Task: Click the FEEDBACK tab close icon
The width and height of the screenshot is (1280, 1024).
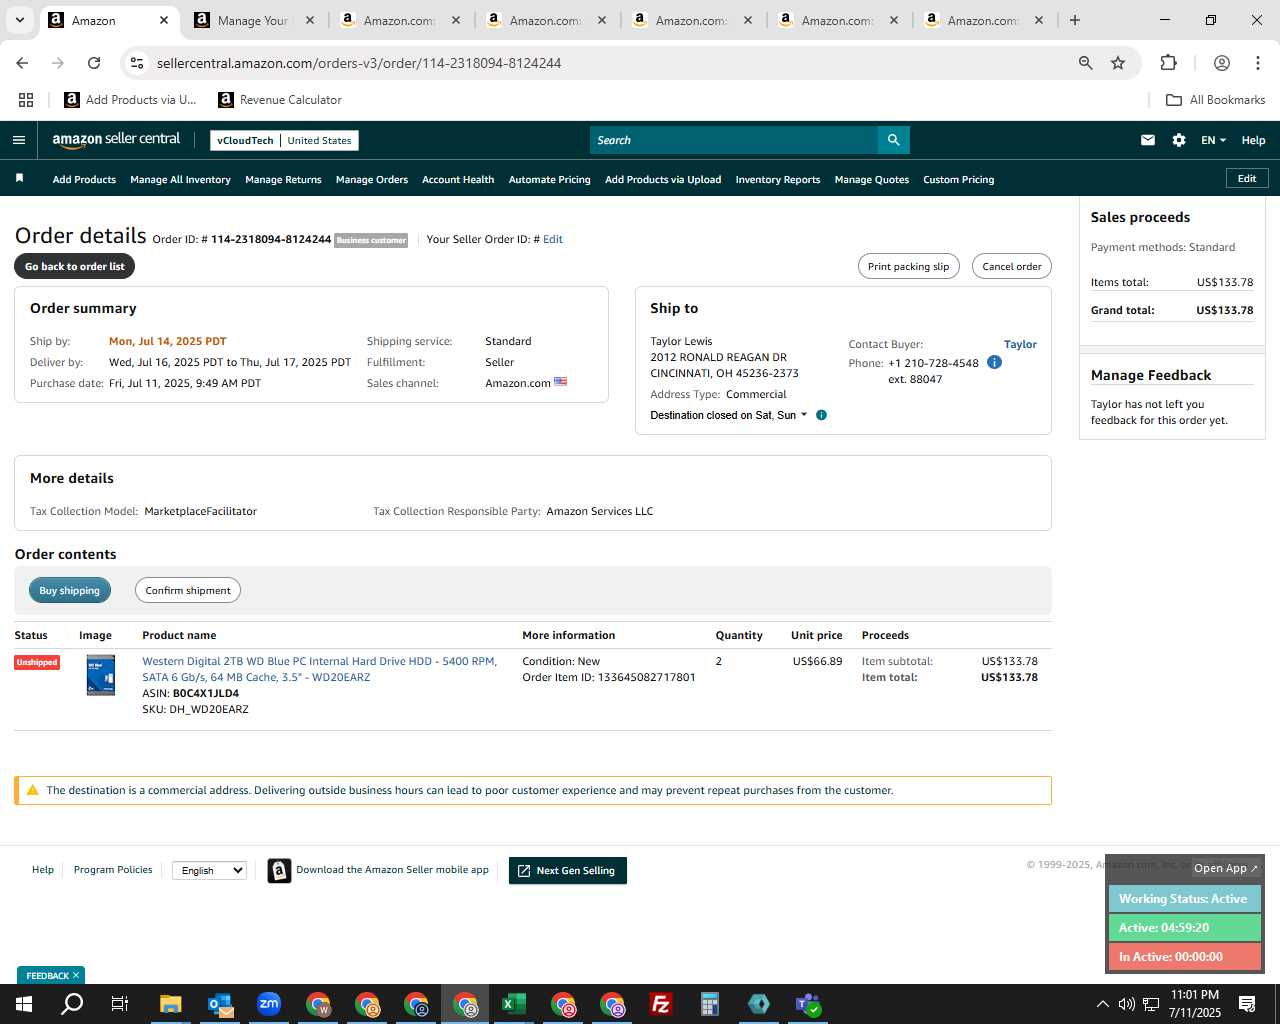Action: (76, 975)
